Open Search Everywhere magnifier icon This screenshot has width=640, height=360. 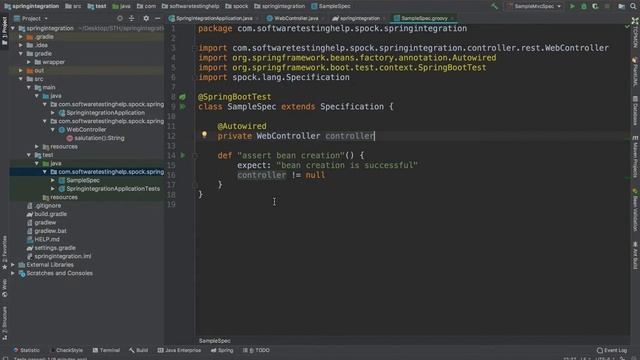coord(633,6)
